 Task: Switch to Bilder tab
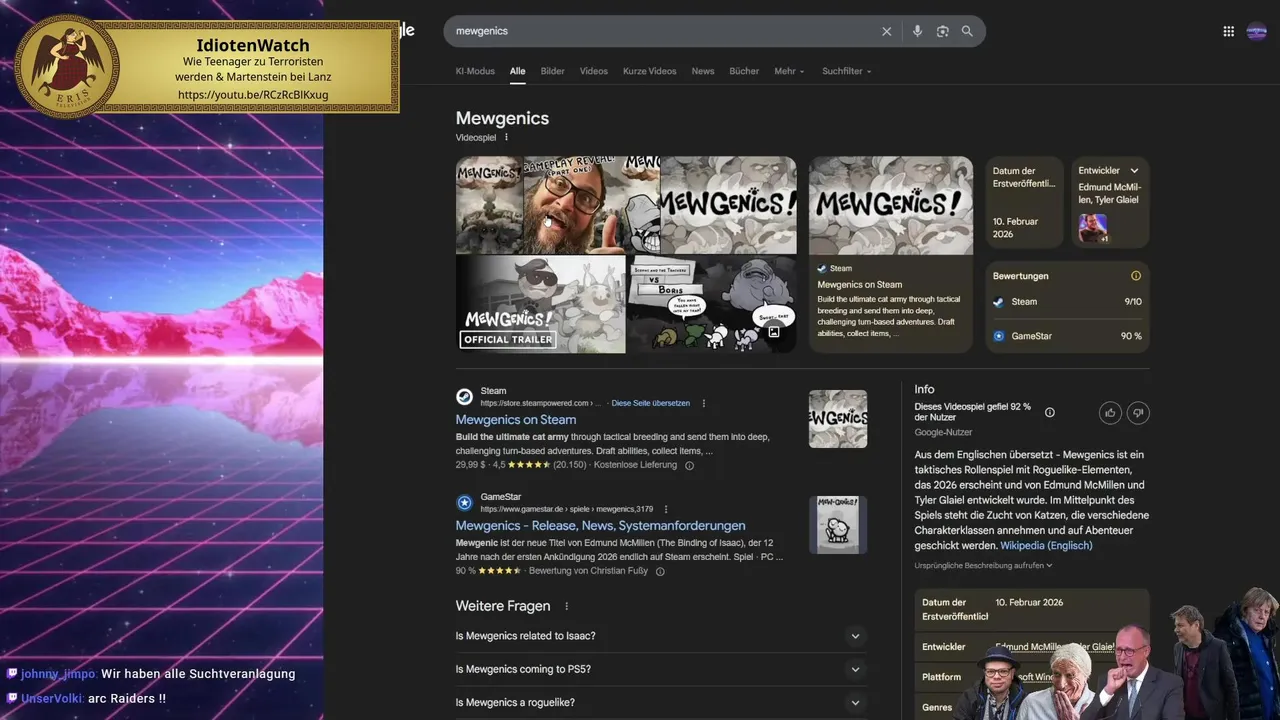coord(552,71)
